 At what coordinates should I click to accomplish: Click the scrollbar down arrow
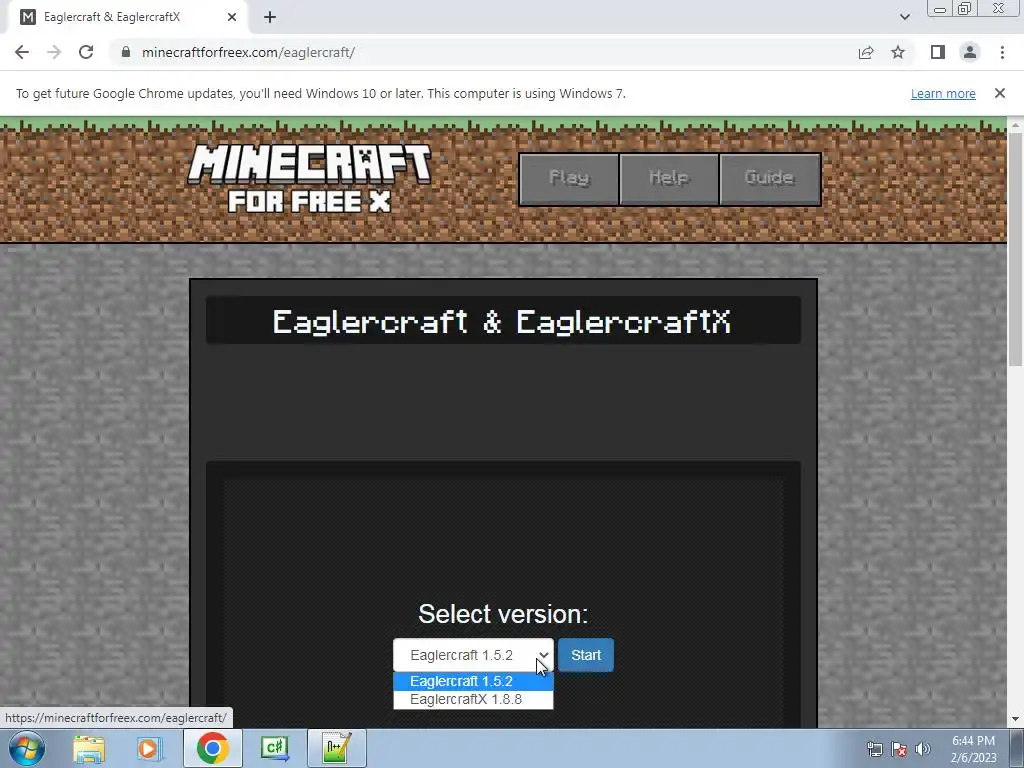1016,719
